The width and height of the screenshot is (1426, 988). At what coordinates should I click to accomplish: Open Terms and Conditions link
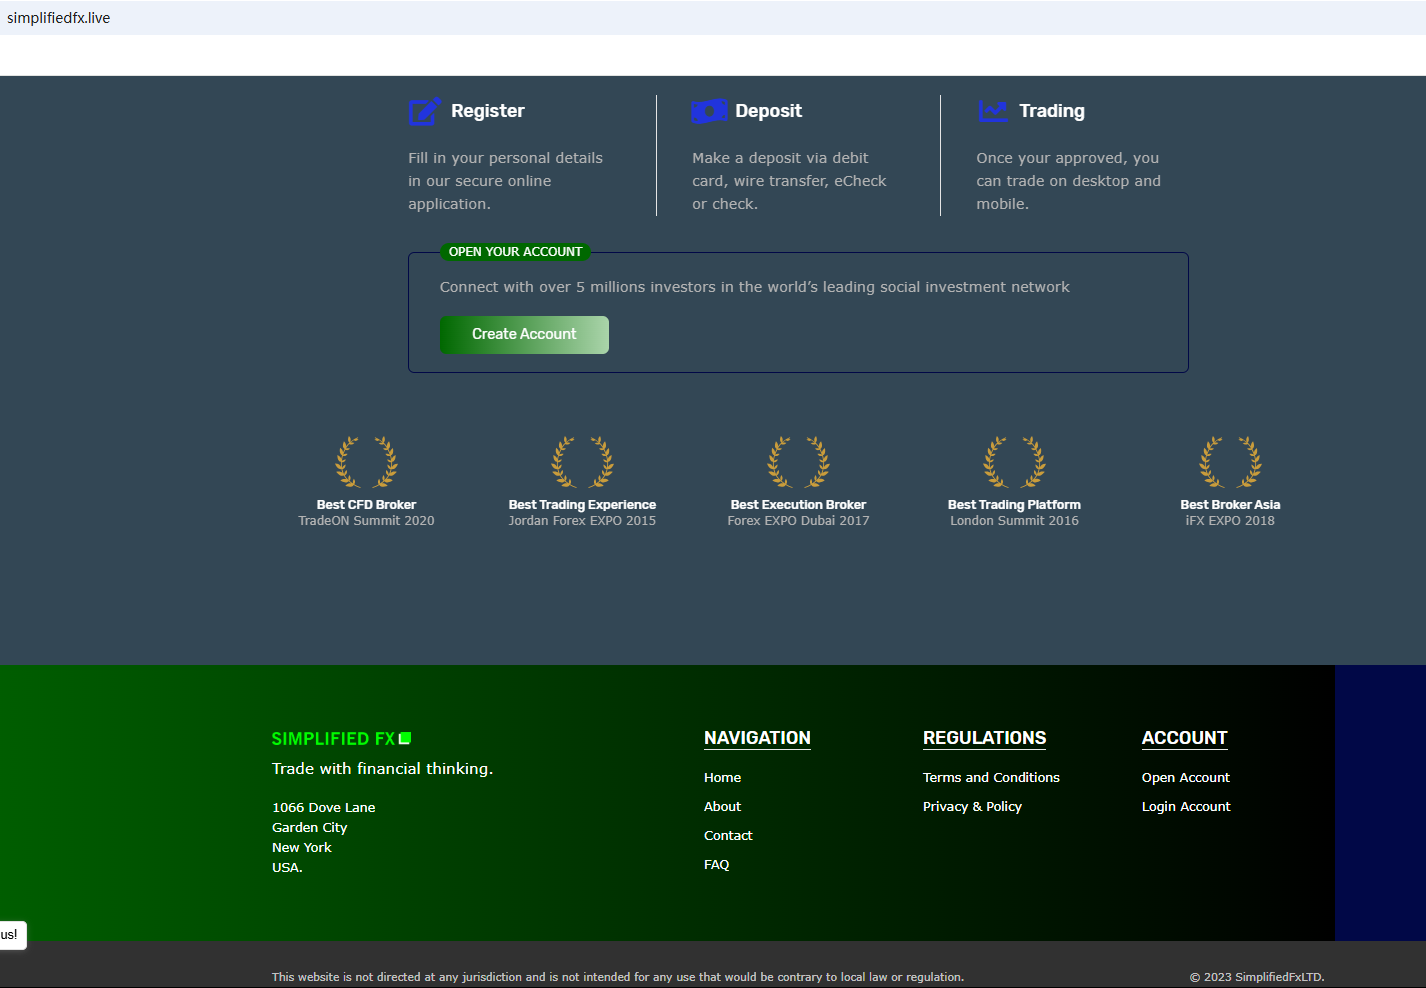click(990, 778)
